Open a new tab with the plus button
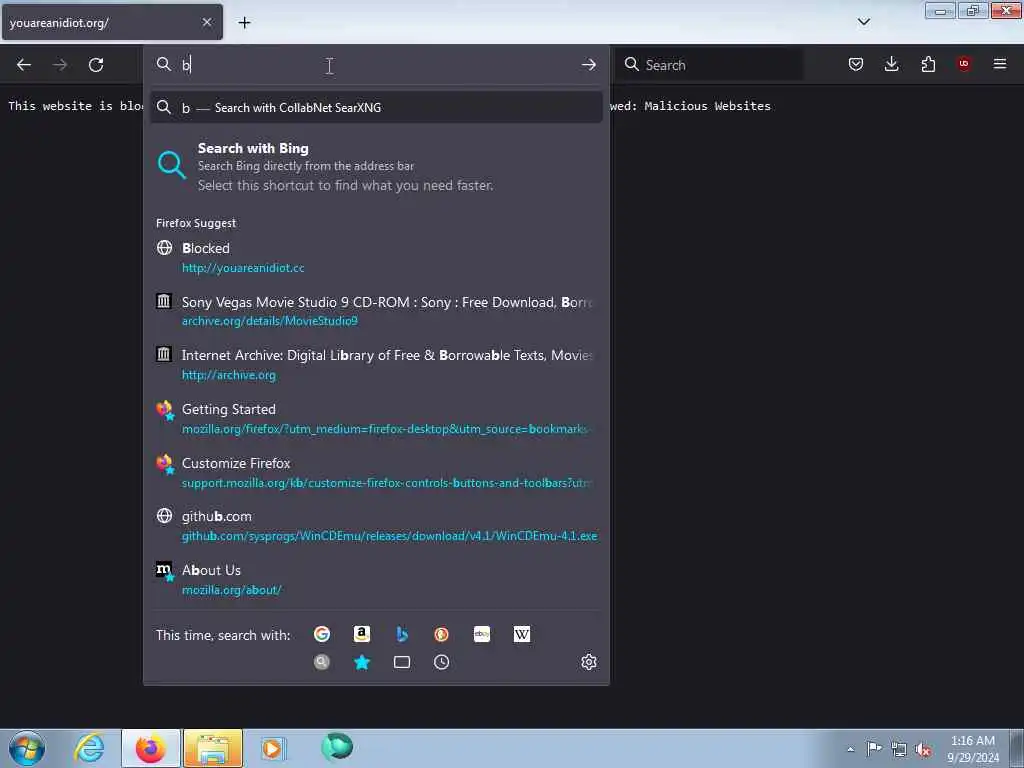 coord(244,23)
